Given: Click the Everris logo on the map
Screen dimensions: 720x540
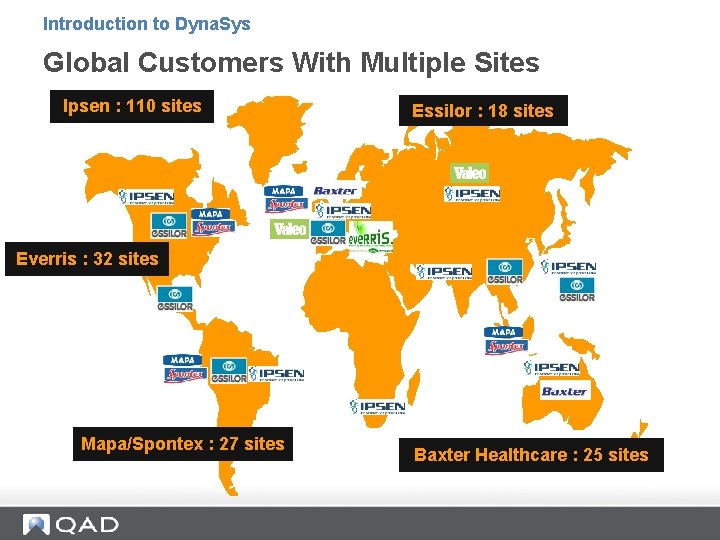Looking at the screenshot, I should click(x=371, y=237).
